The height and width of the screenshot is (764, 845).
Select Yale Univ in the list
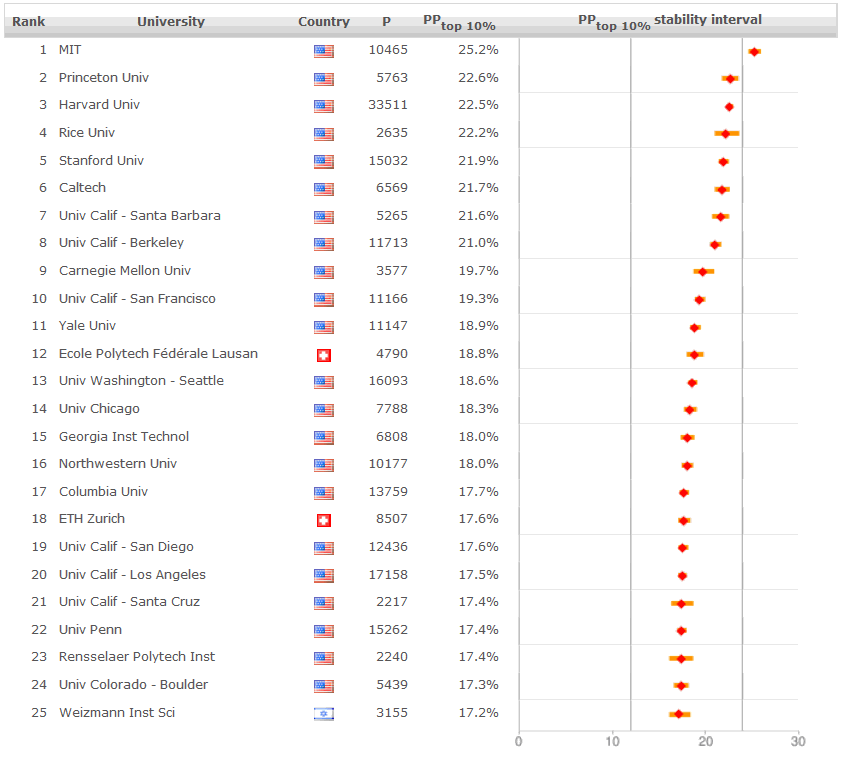[x=87, y=325]
